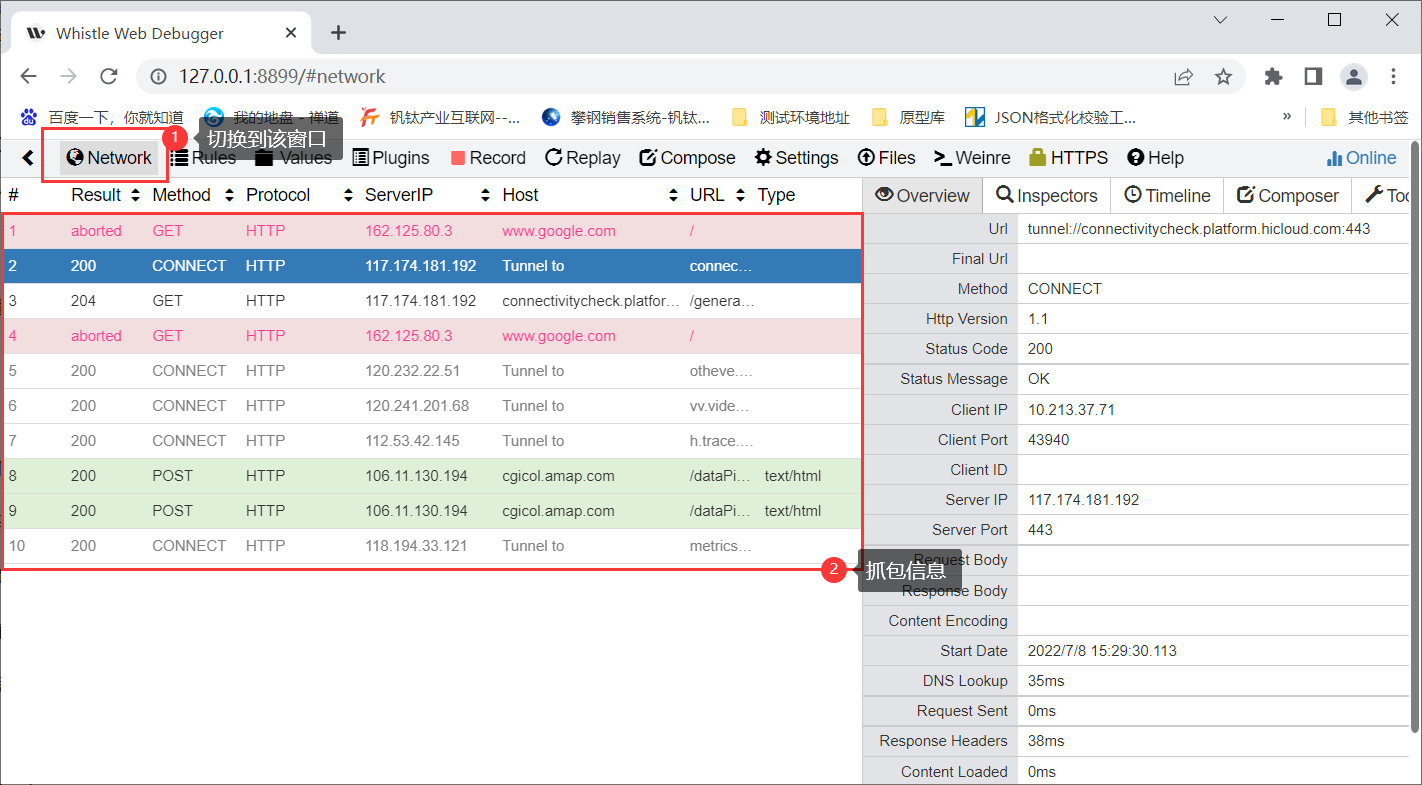1422x785 pixels.
Task: Click the Client Port value 43940
Action: [x=1048, y=440]
